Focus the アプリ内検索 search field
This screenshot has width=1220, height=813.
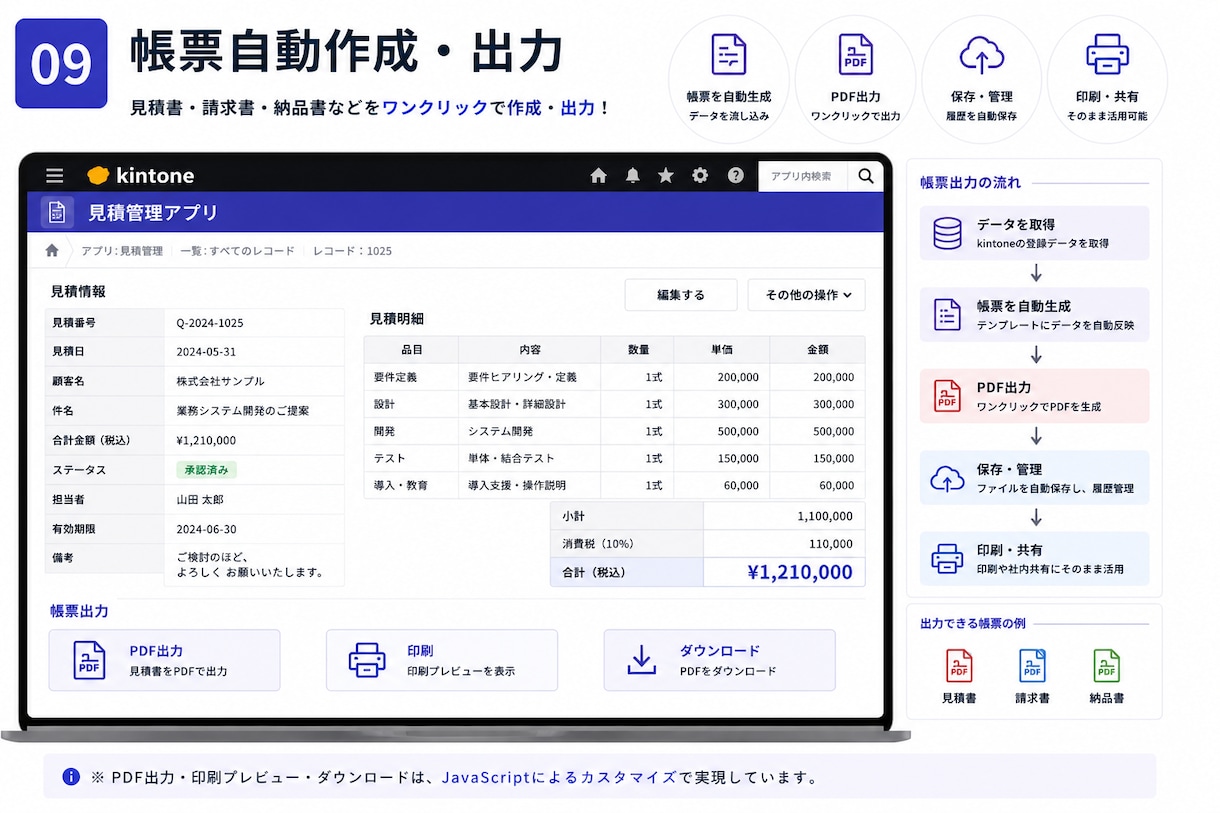coord(803,176)
